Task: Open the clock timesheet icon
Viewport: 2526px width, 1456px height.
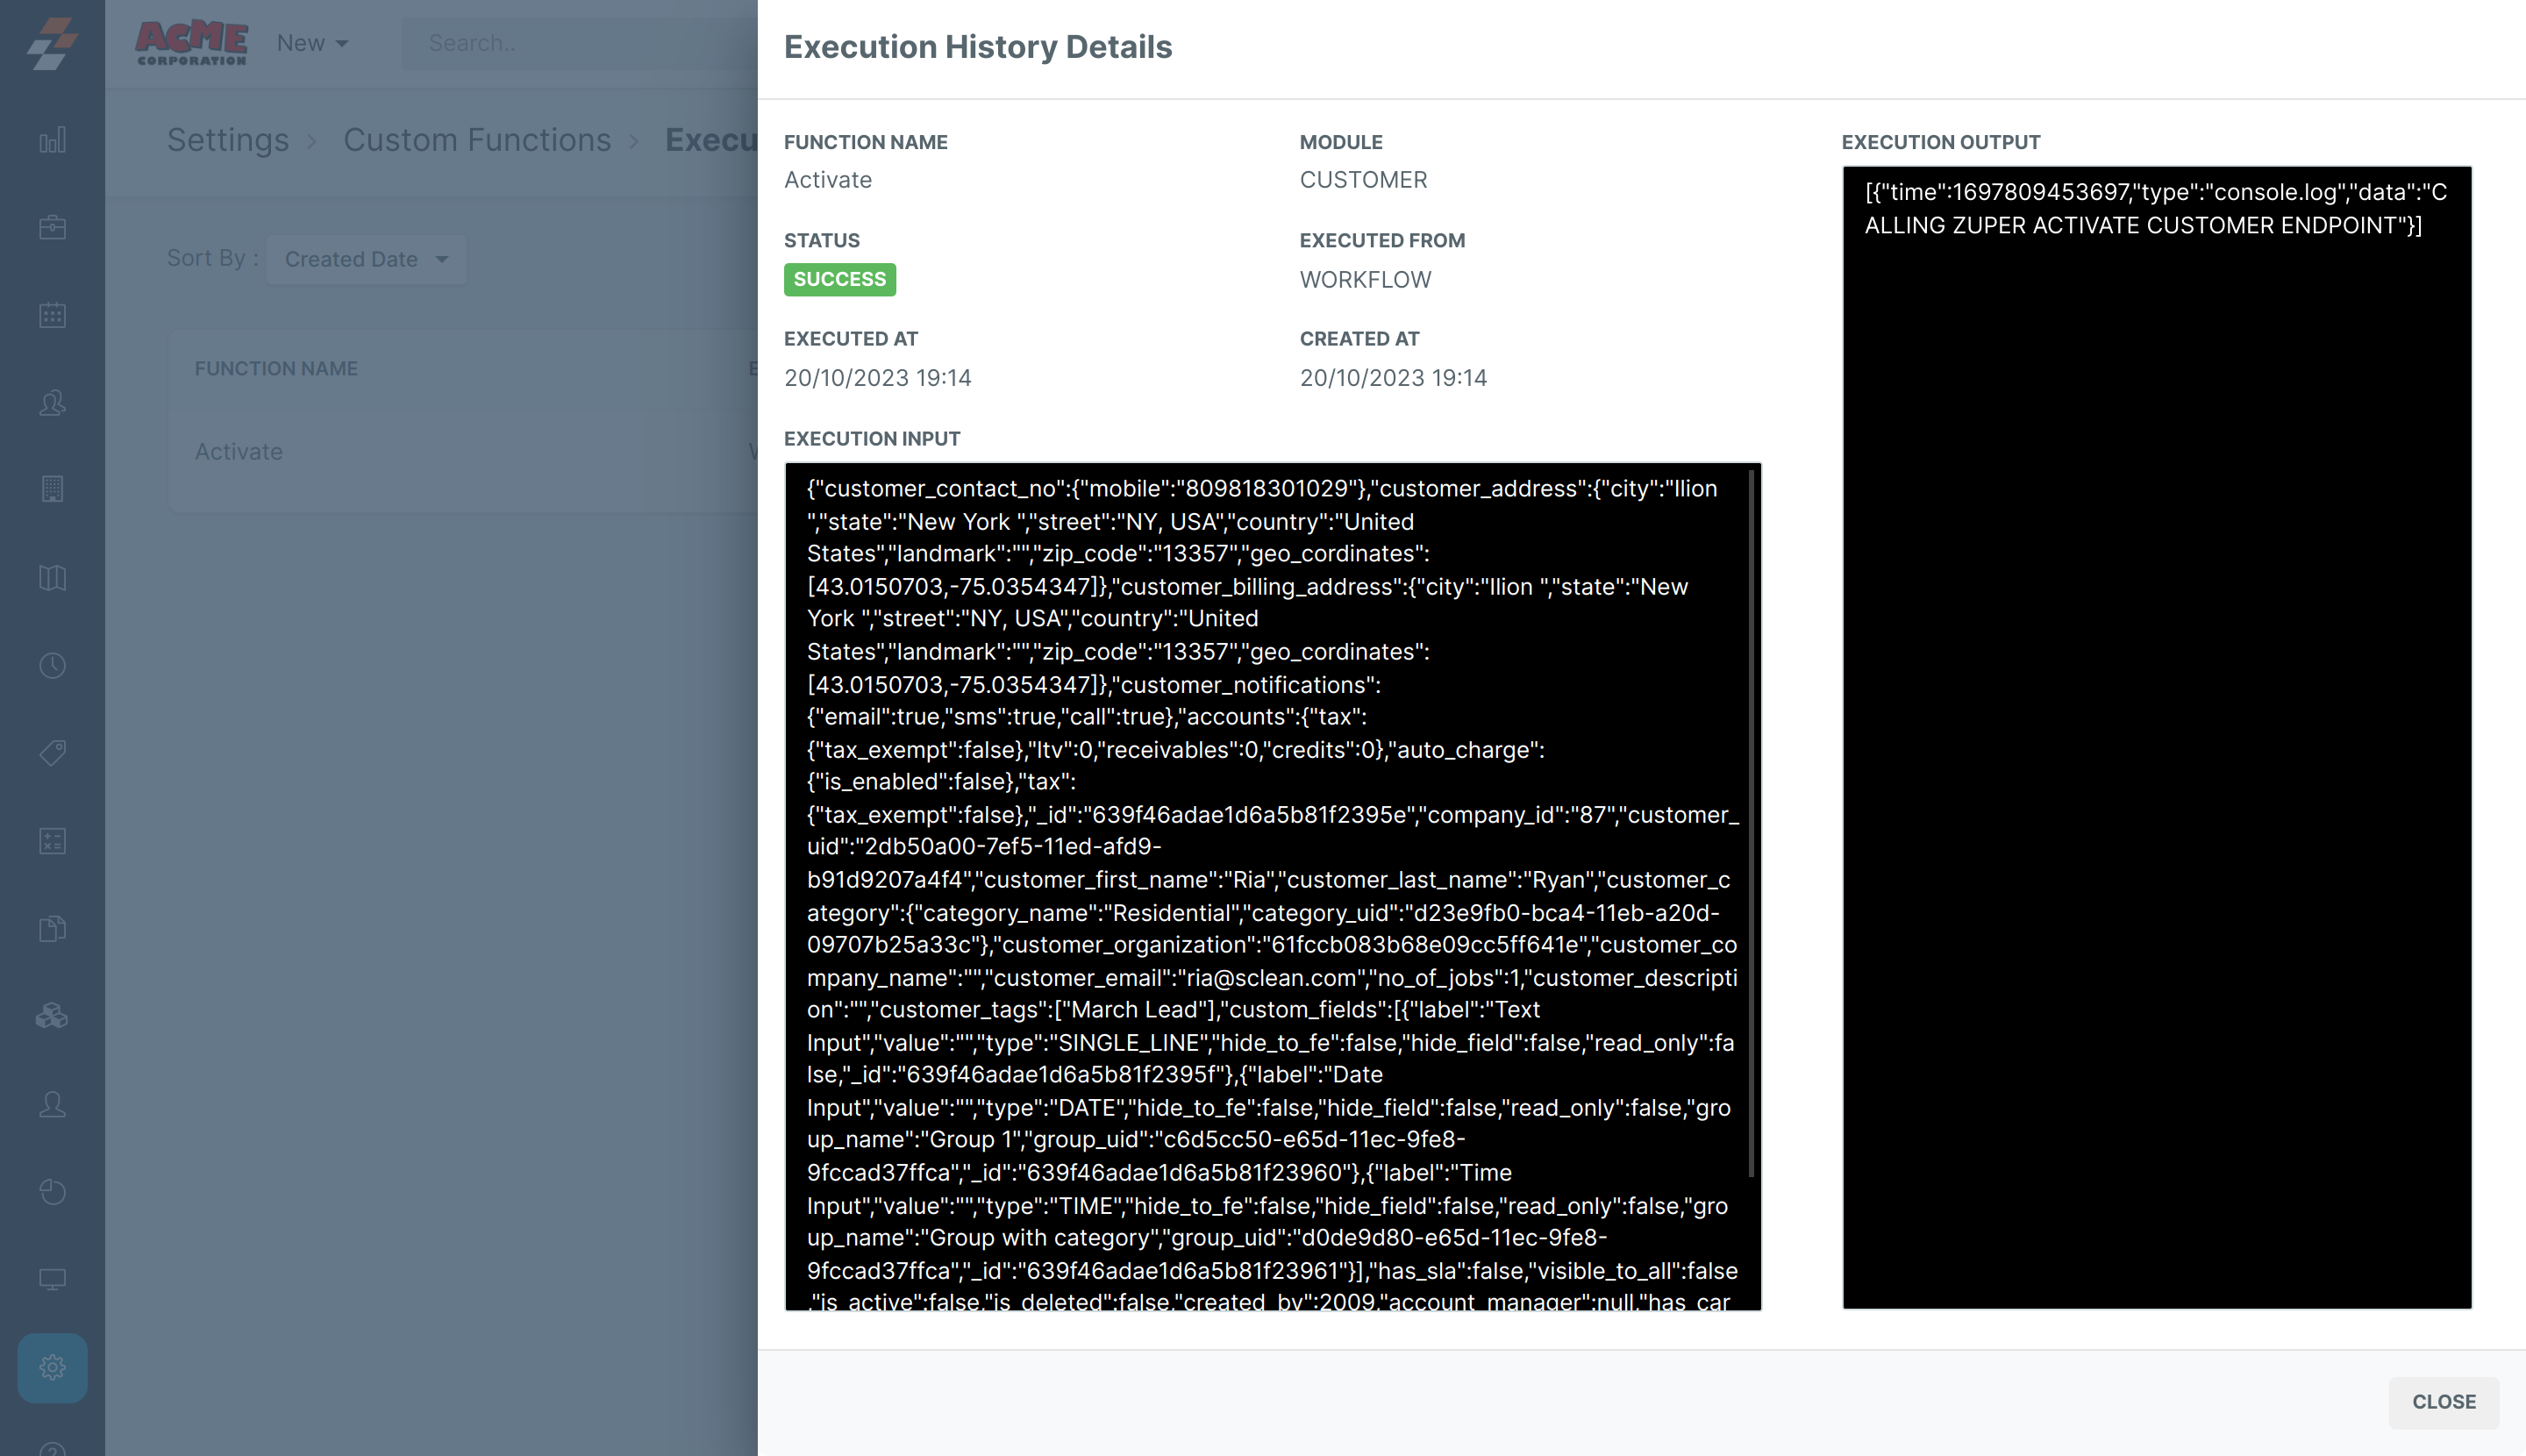Action: (52, 666)
